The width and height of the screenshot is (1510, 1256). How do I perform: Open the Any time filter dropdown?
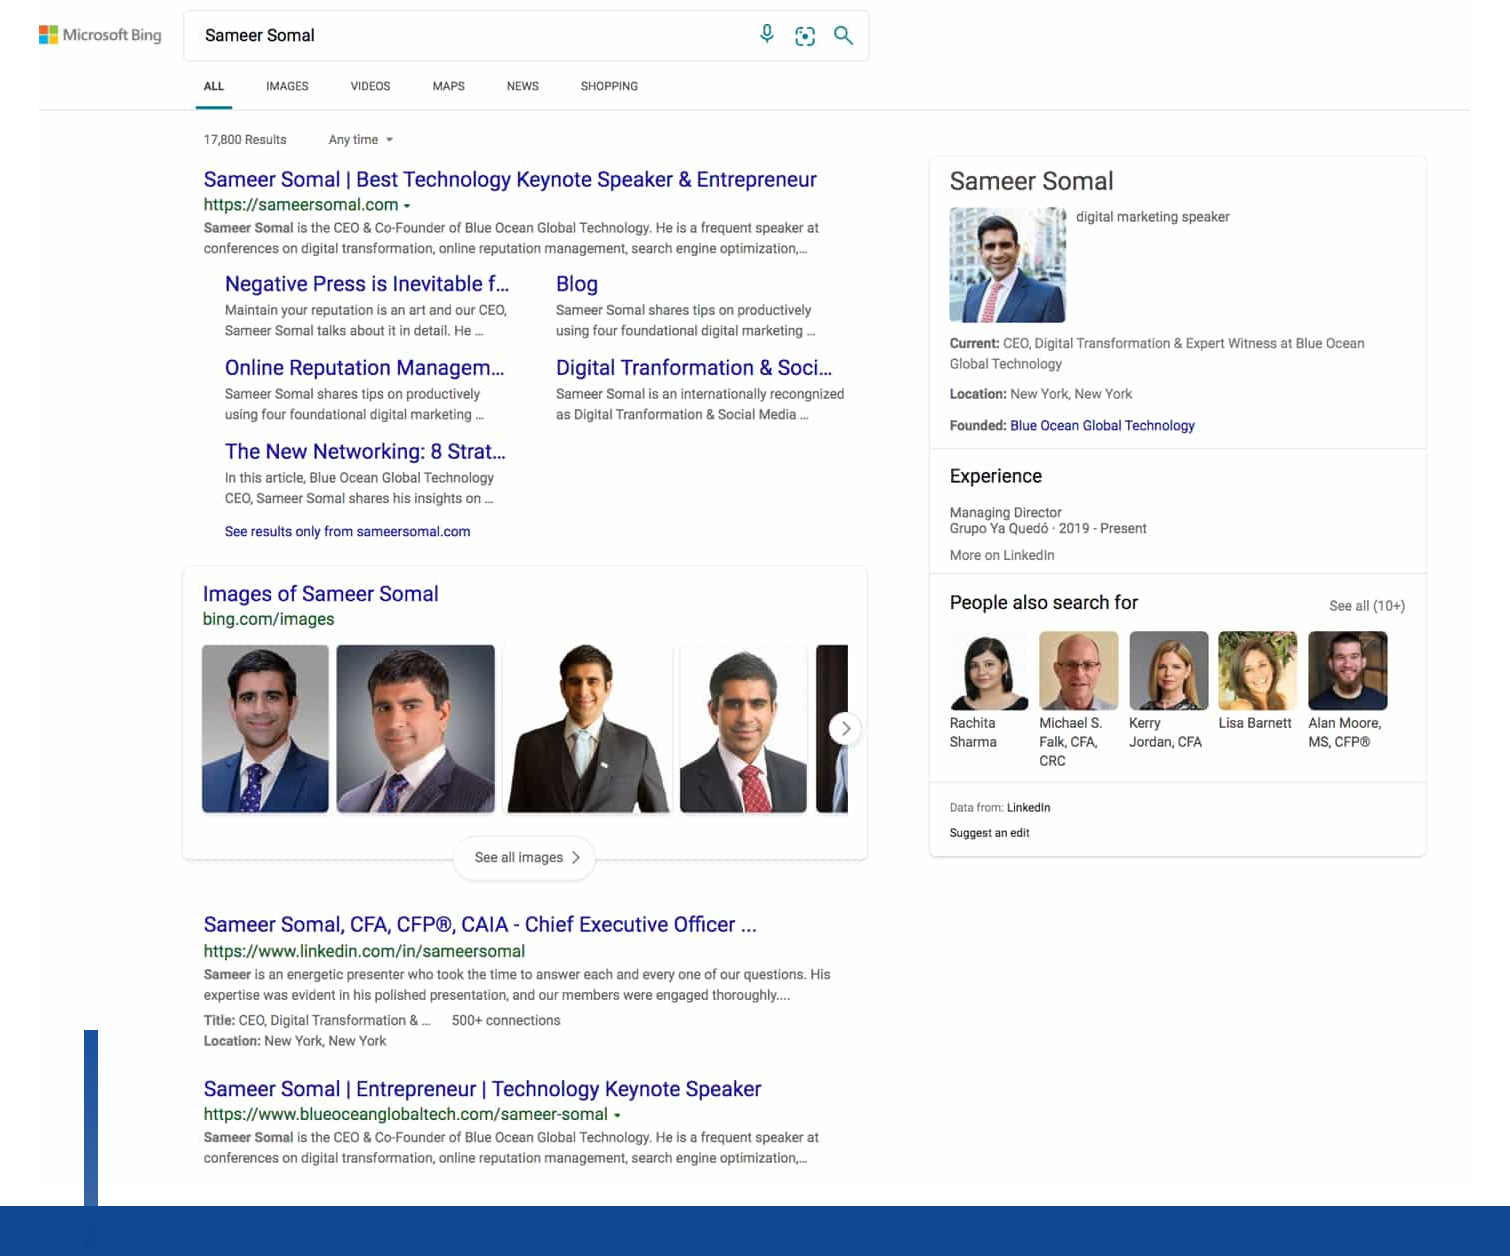coord(358,139)
